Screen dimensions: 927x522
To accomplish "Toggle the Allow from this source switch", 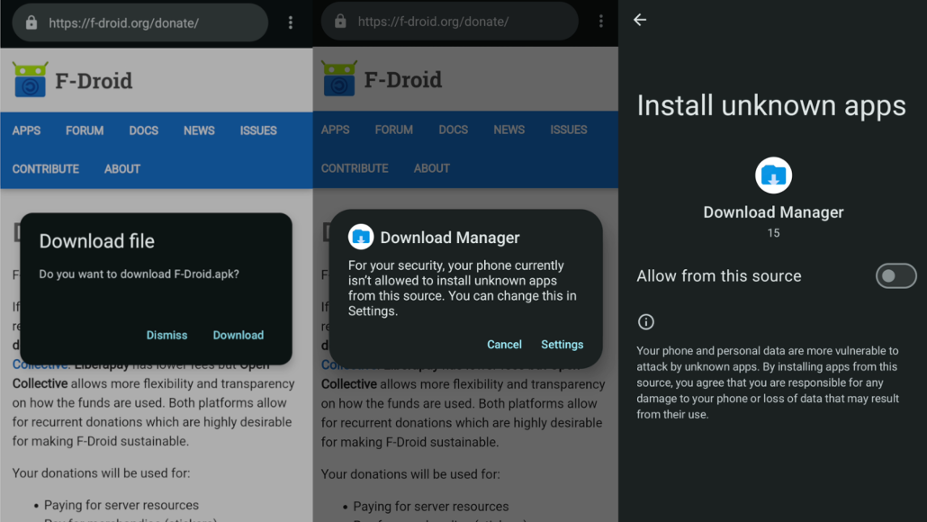I will tap(895, 276).
